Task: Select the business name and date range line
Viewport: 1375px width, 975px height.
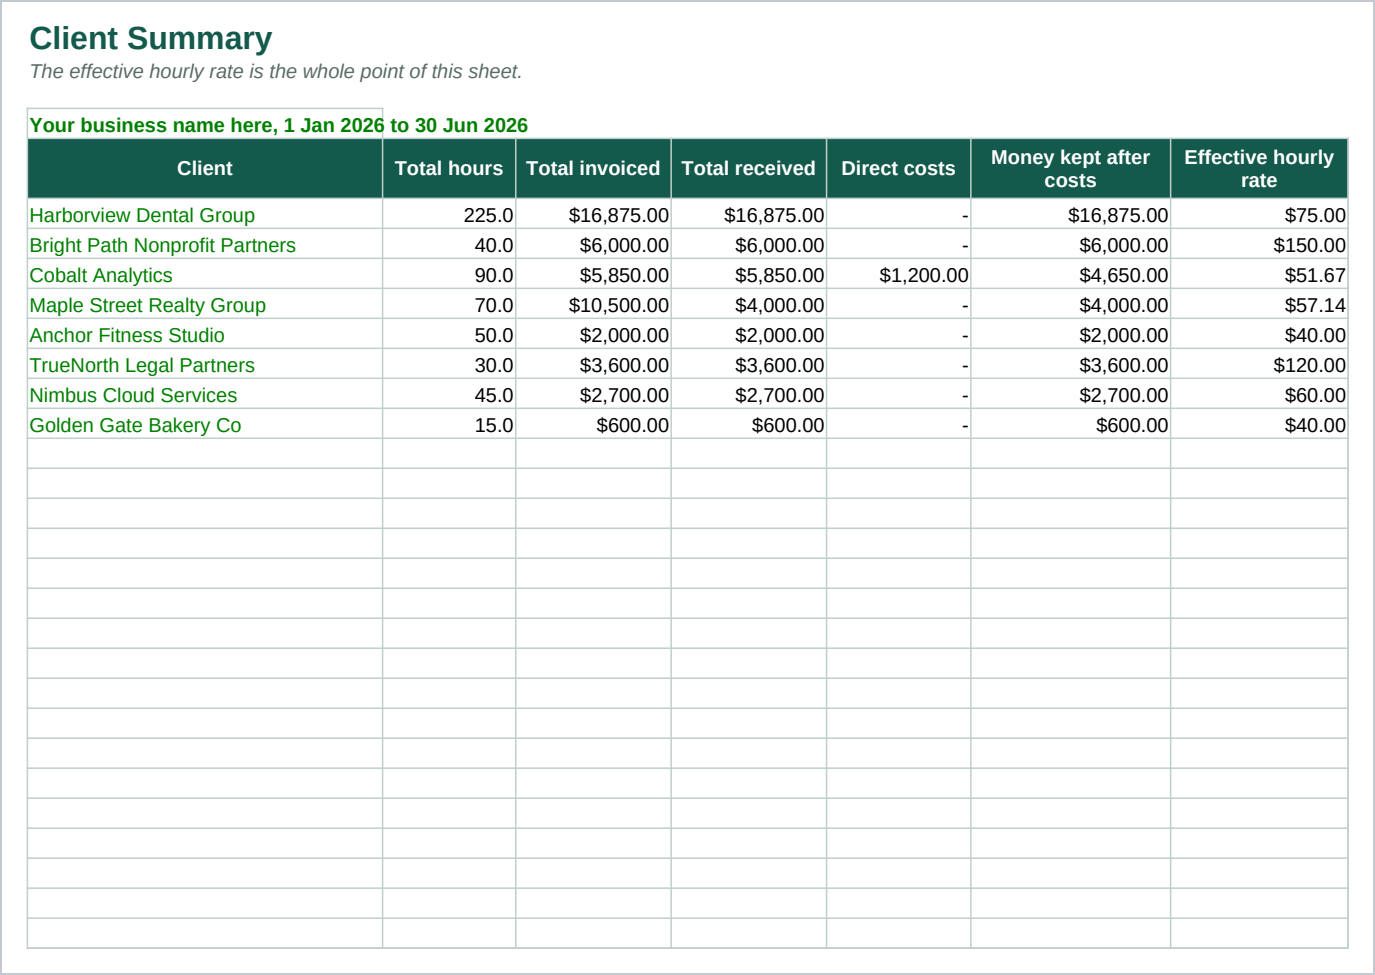Action: coord(278,125)
